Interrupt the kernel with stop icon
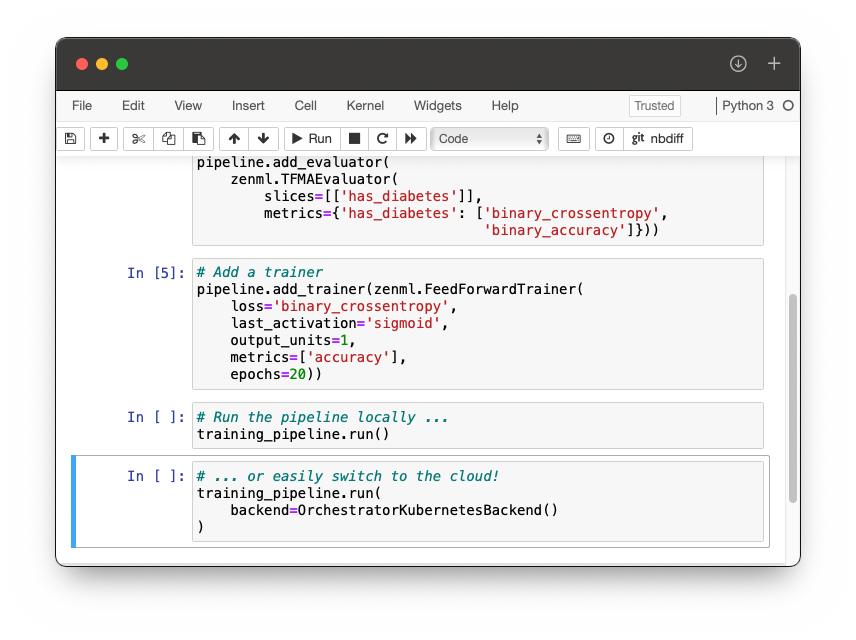Image resolution: width=856 pixels, height=640 pixels. click(x=354, y=139)
